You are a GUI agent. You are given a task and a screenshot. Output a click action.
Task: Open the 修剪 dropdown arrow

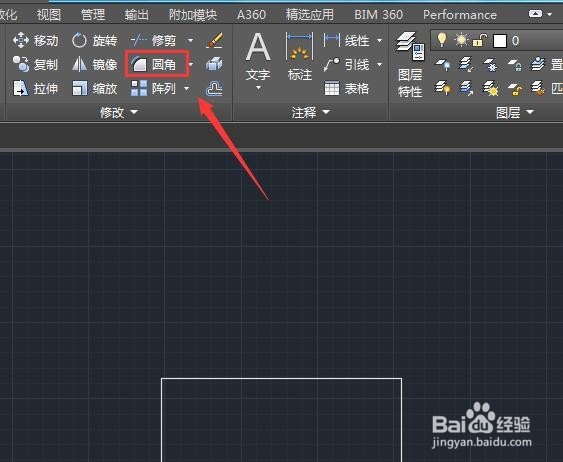[x=191, y=41]
